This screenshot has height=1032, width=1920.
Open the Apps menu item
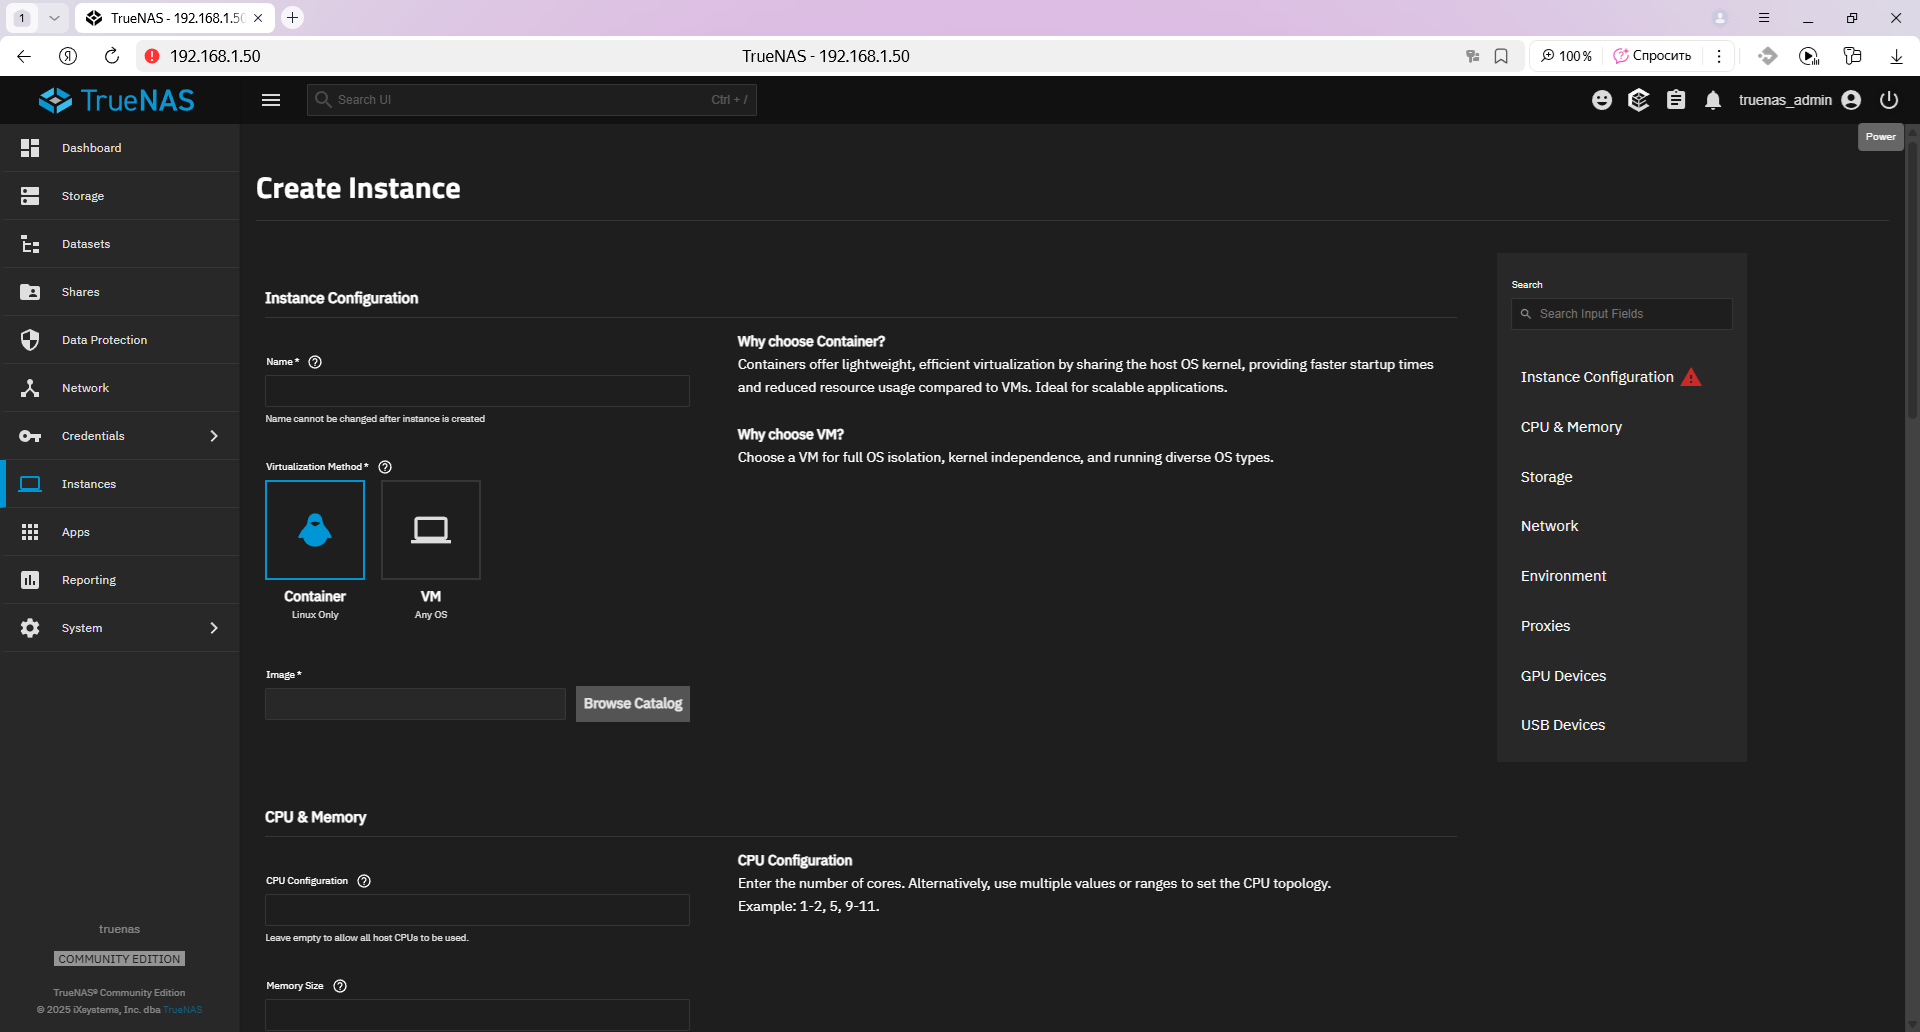[x=120, y=532]
